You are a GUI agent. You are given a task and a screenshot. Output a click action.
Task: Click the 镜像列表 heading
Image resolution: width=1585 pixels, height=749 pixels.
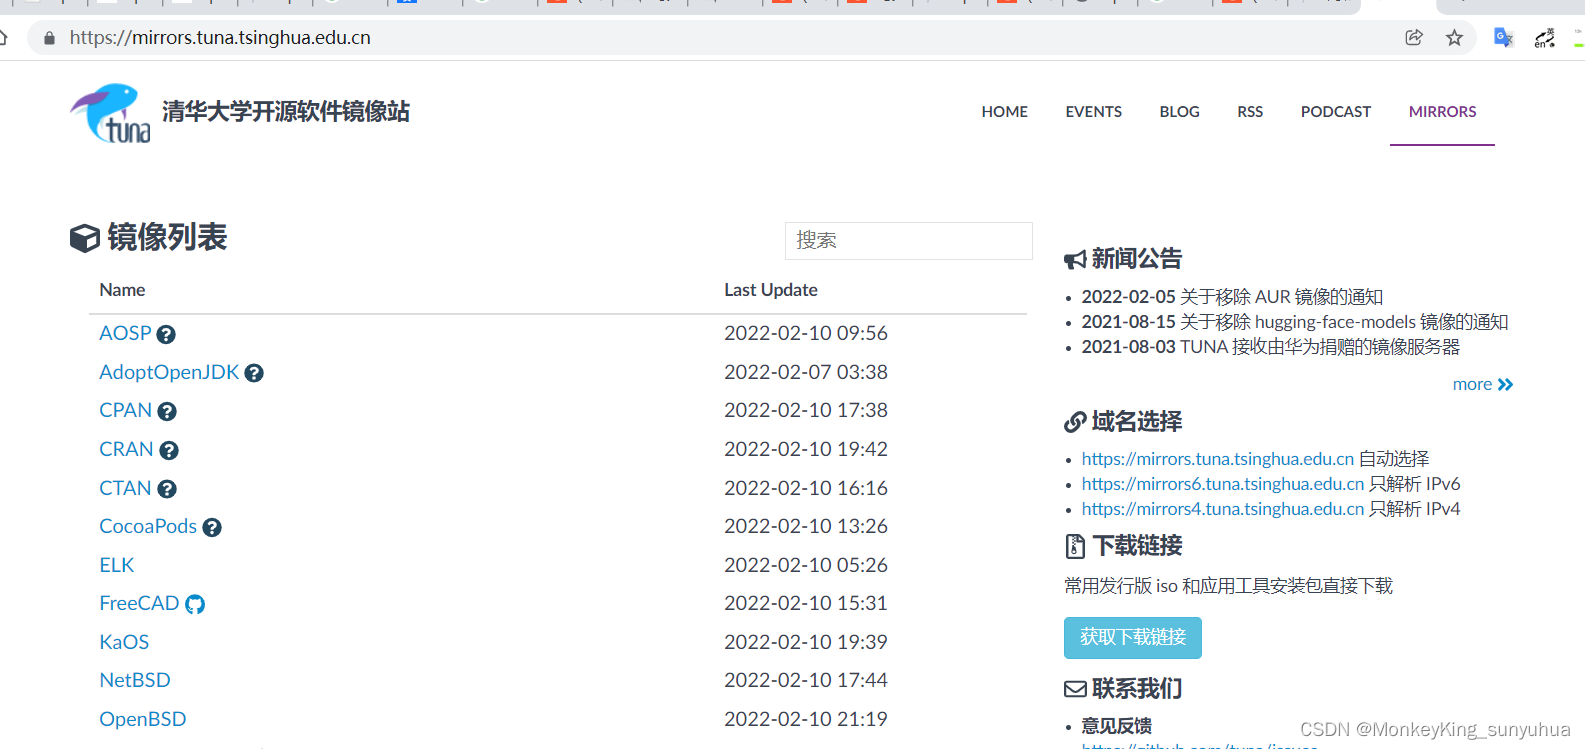coord(149,238)
